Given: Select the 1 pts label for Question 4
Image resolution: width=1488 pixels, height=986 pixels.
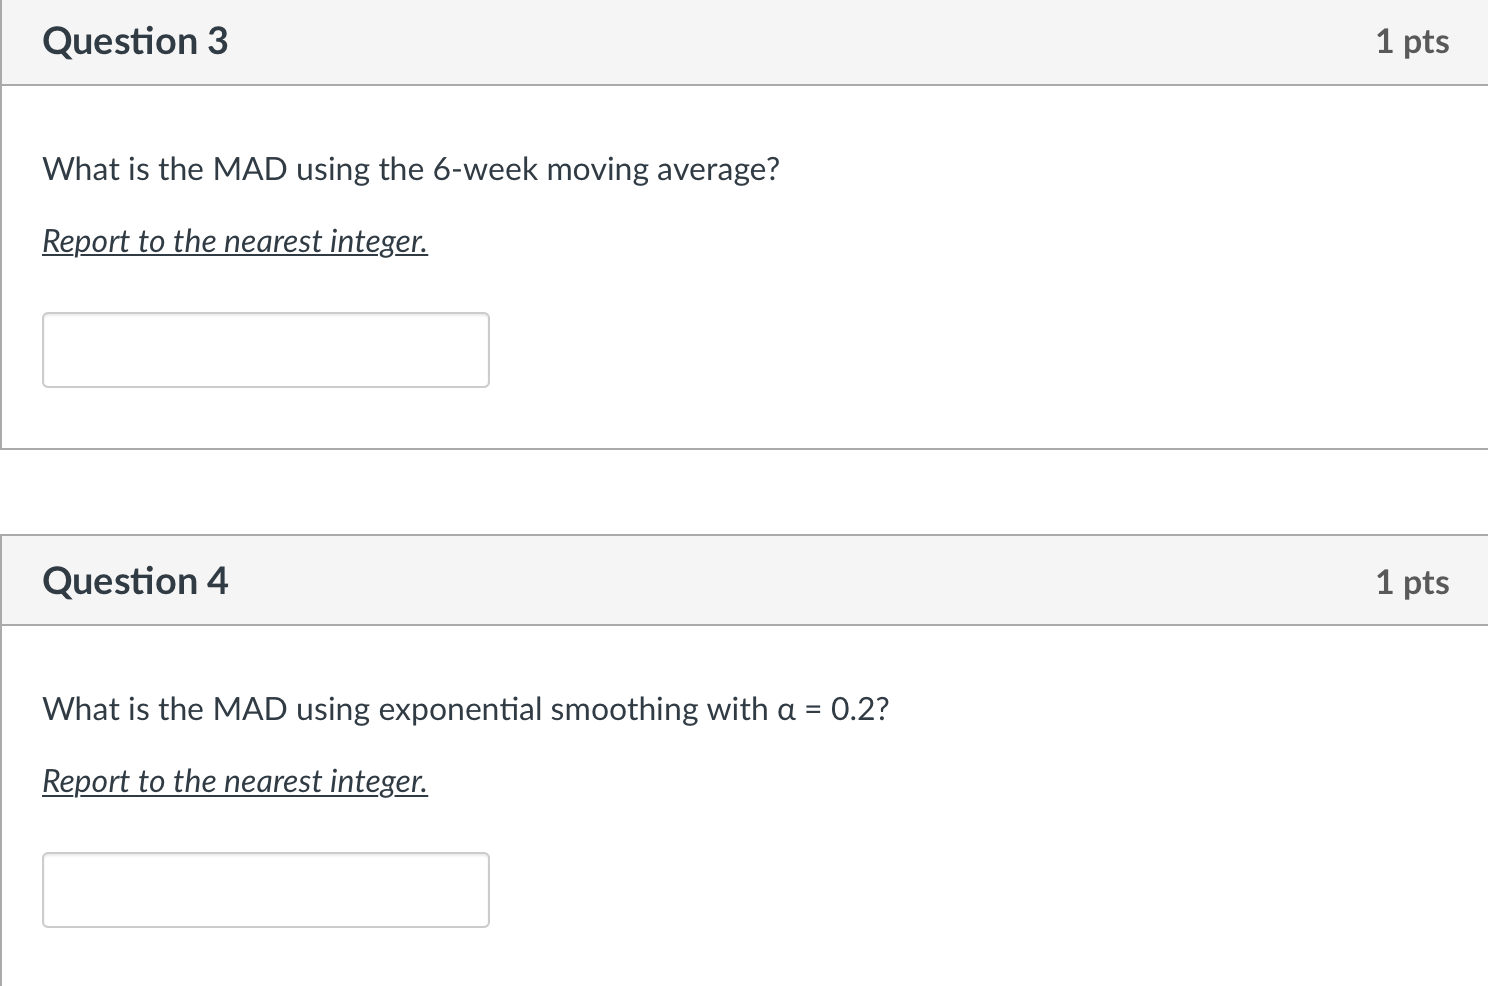Looking at the screenshot, I should pos(1411,582).
